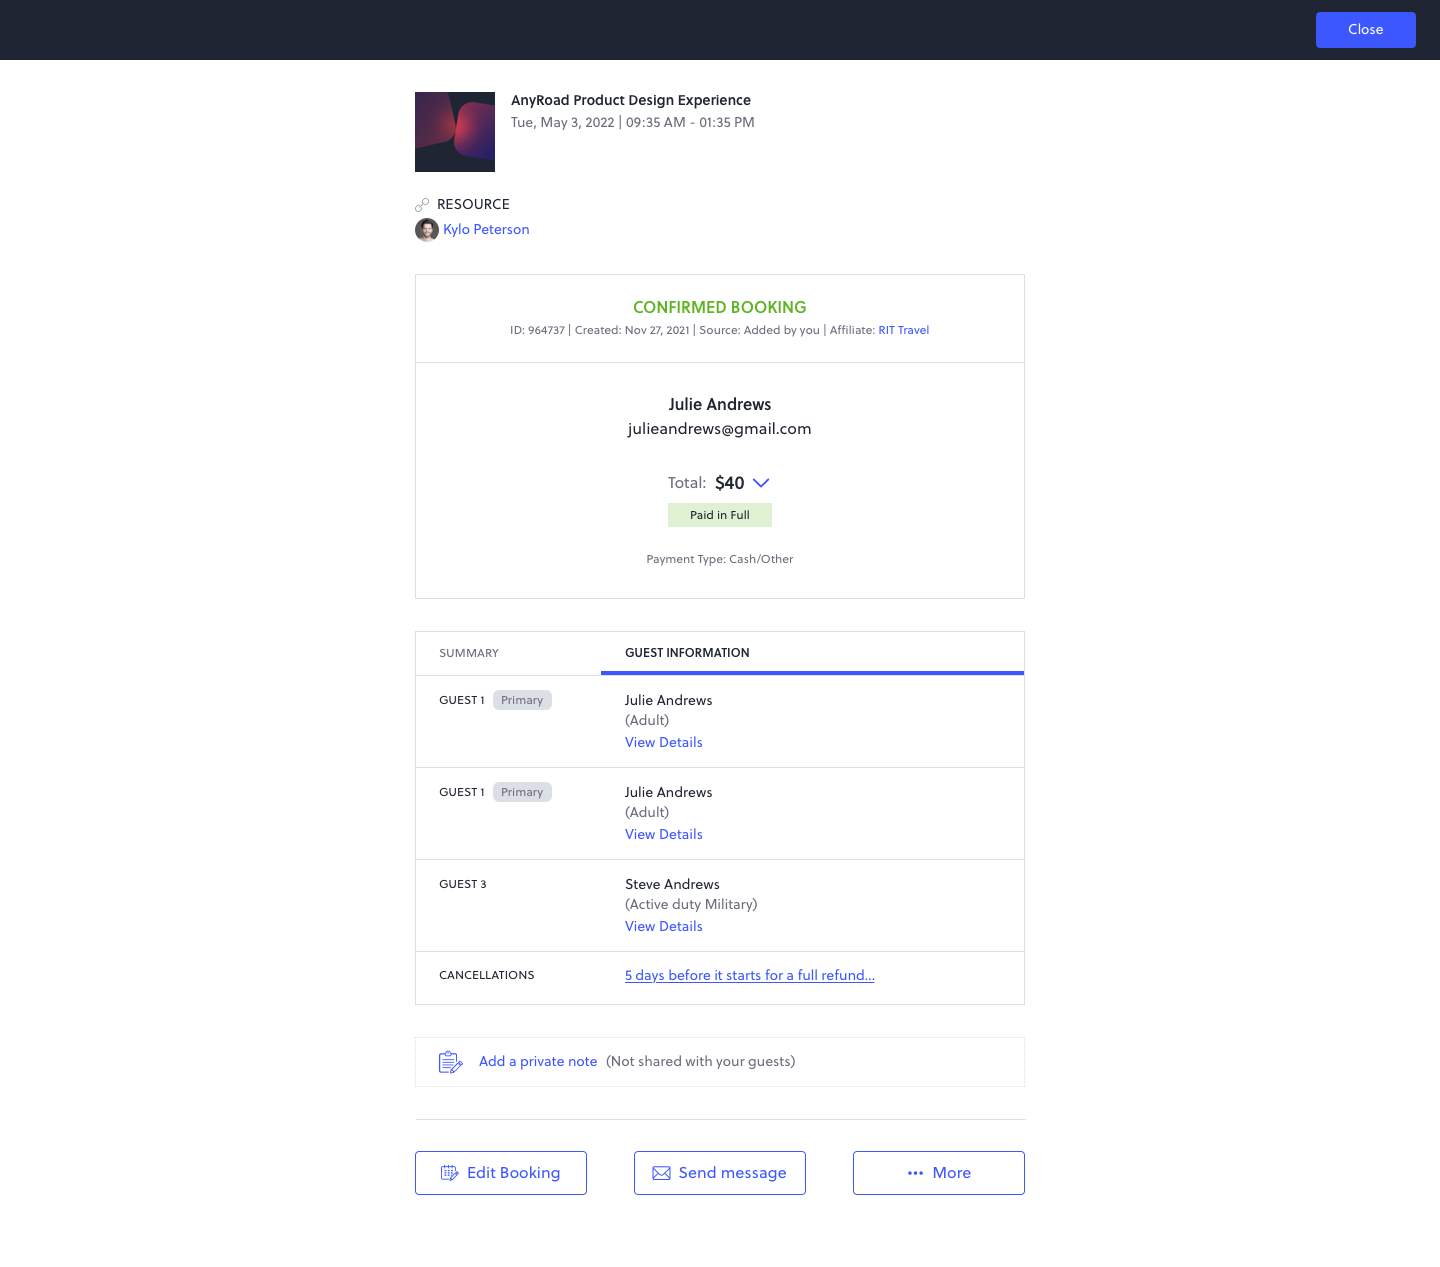Select the GUEST INFORMATION tab
1440x1267 pixels.
pos(686,652)
